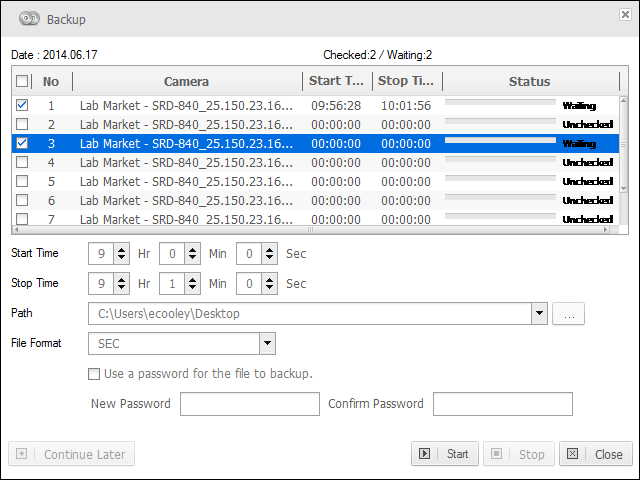Click the Start Time hour field showing 9
Screen dimensions: 640x480
[101, 253]
